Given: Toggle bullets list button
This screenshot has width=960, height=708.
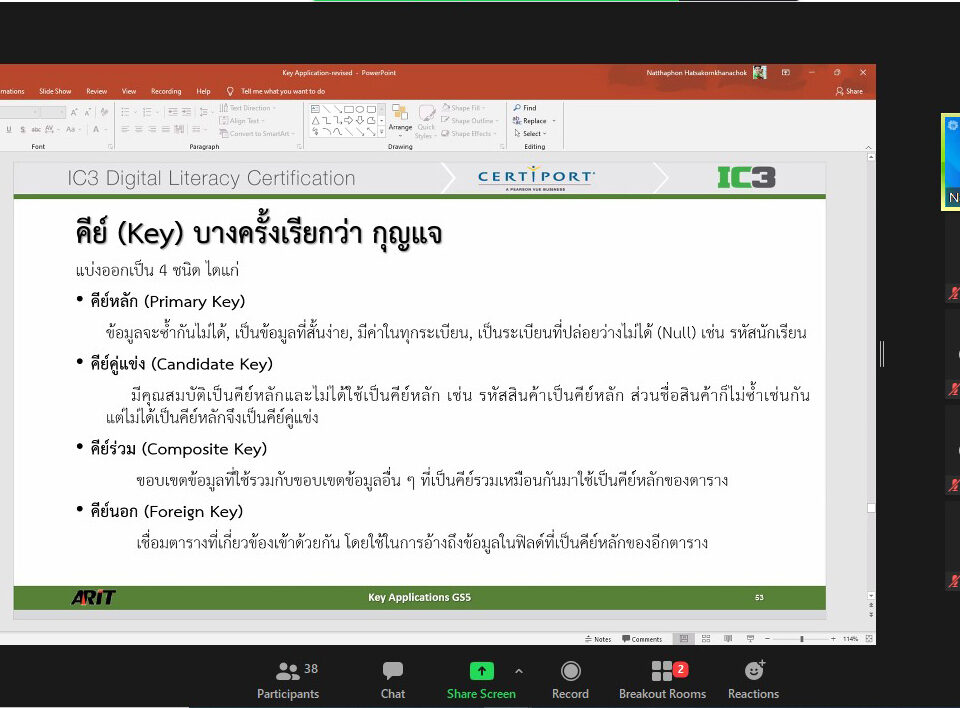Looking at the screenshot, I should coord(128,112).
